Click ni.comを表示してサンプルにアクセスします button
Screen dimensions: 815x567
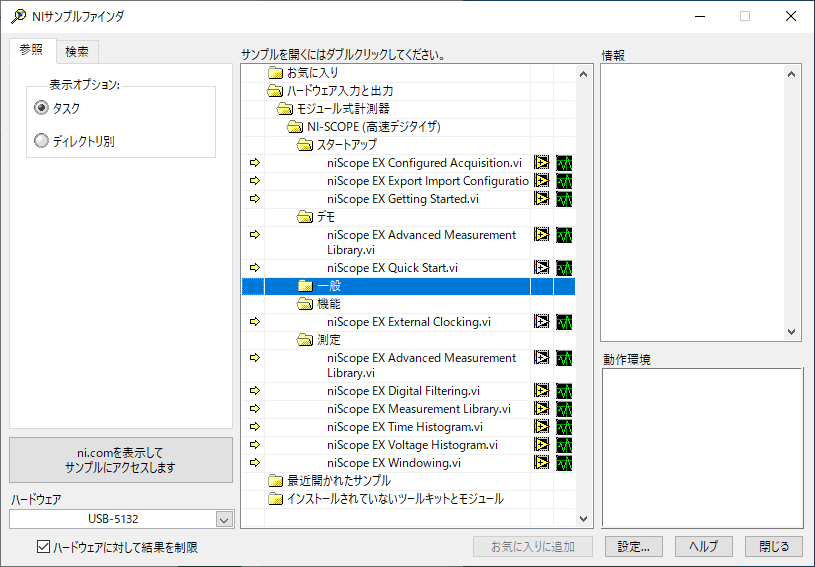[121, 460]
